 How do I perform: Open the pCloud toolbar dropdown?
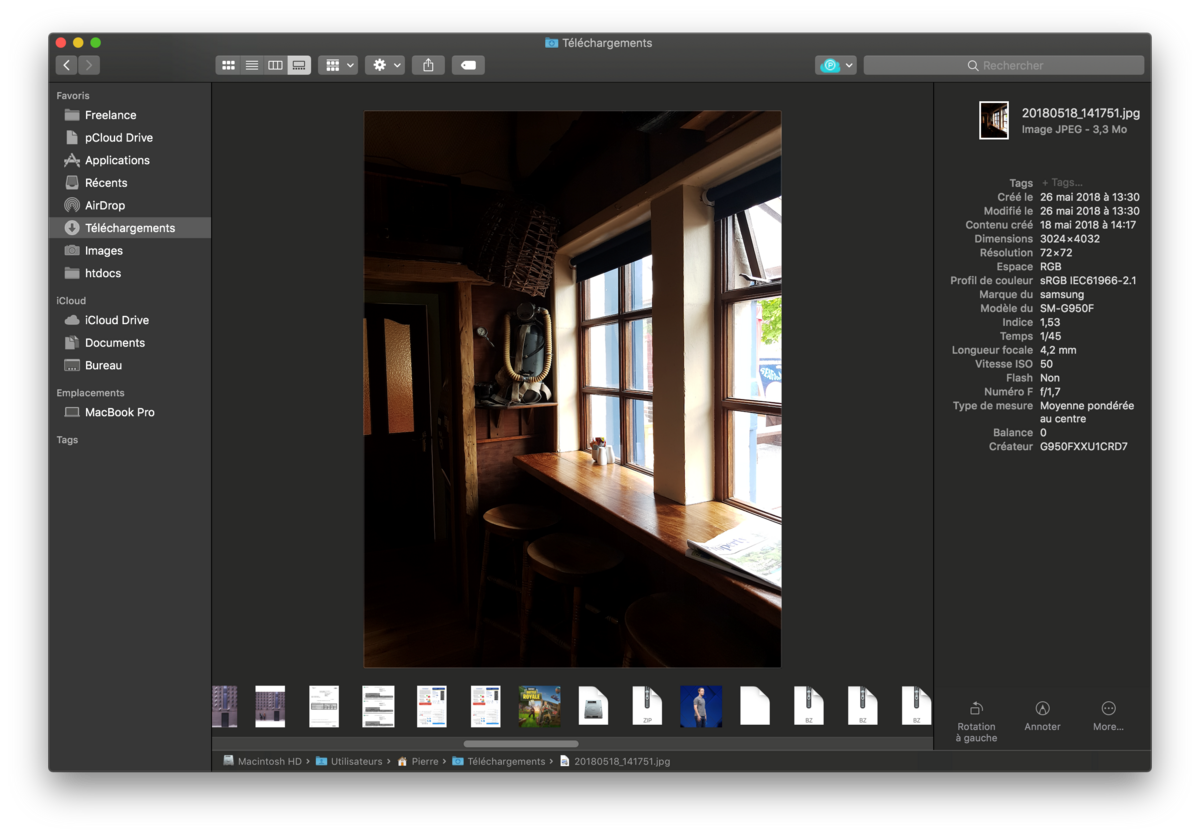836,65
